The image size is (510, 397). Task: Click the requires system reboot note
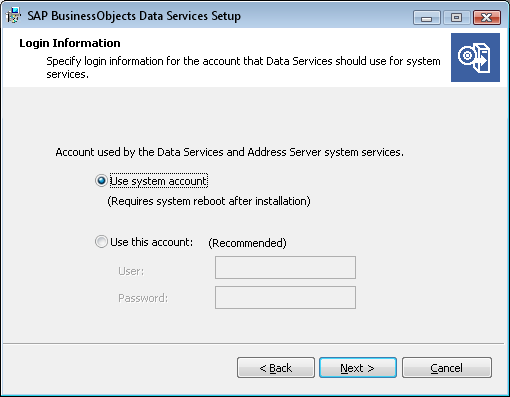[209, 201]
